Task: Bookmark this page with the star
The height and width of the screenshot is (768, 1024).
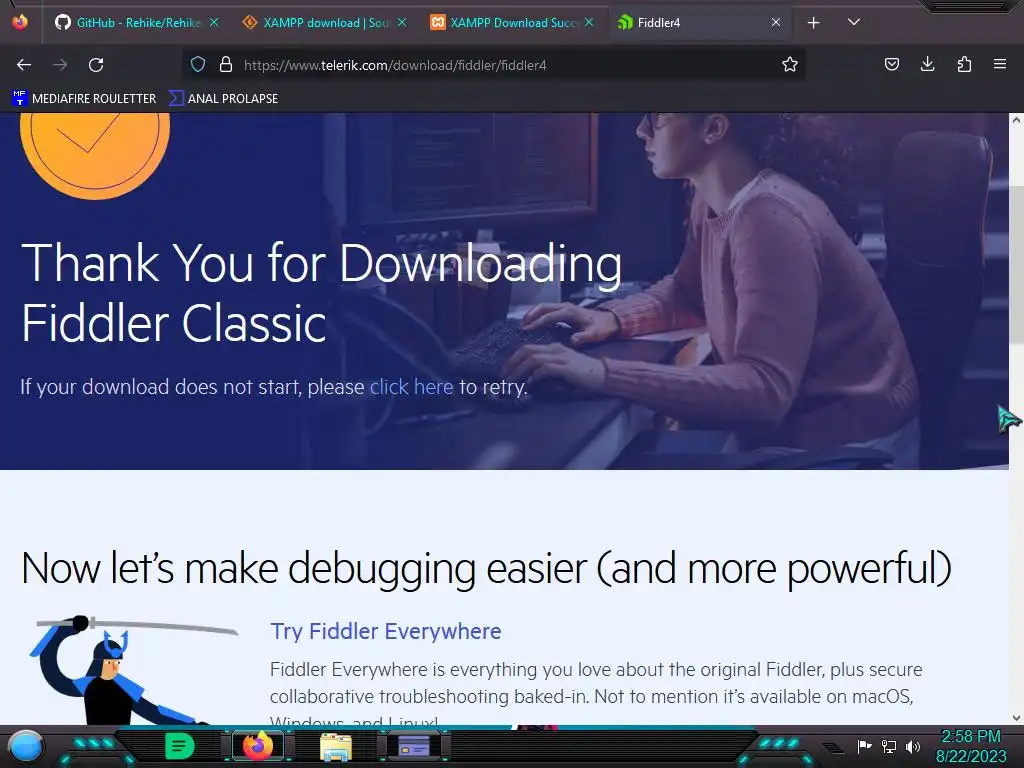Action: 790,64
